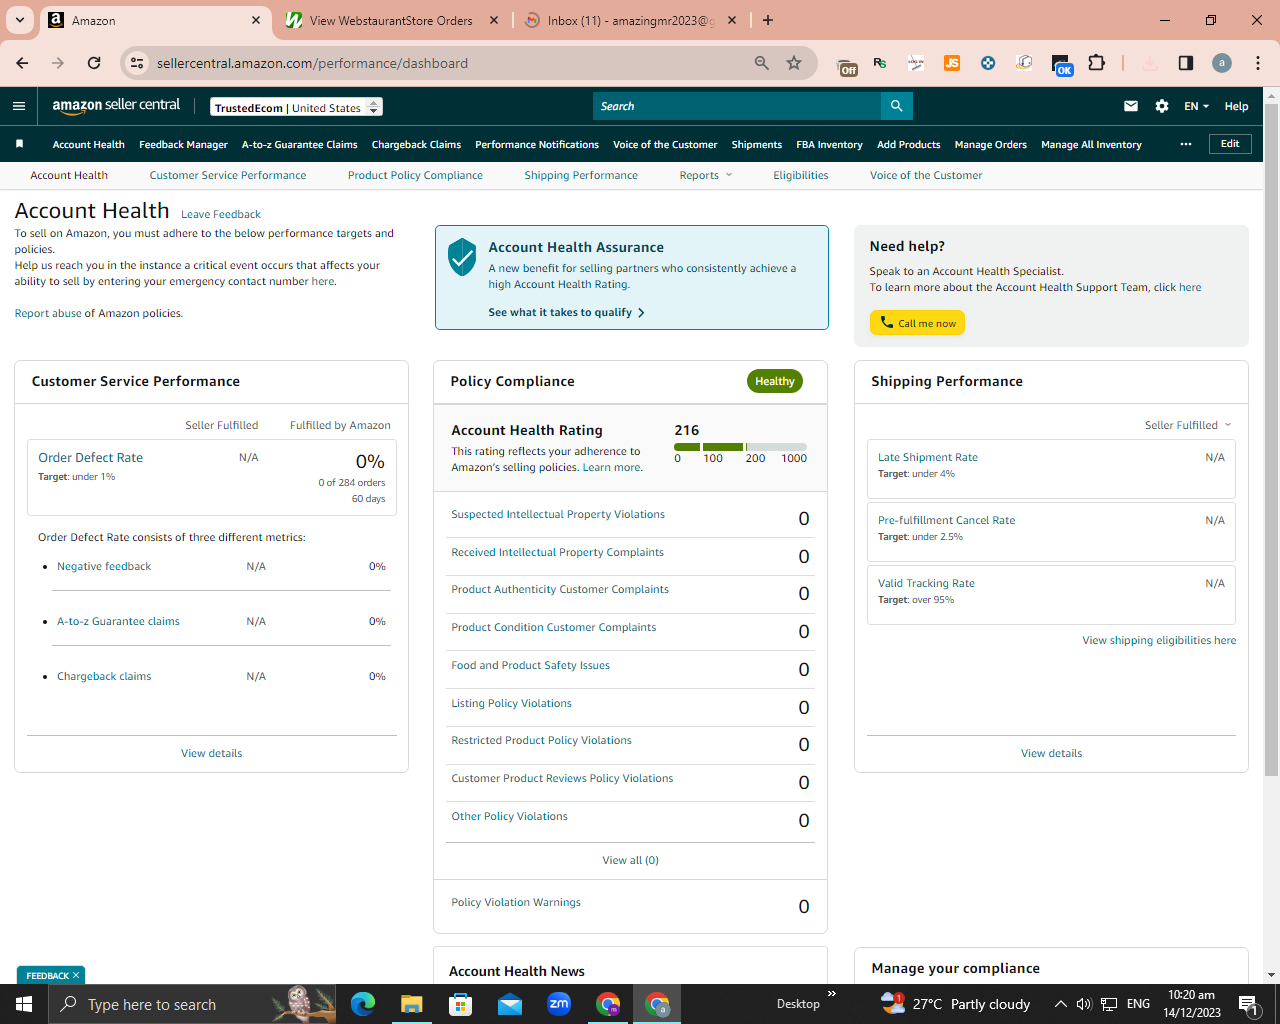1280x1024 pixels.
Task: Click the RS extension icon
Action: (880, 63)
